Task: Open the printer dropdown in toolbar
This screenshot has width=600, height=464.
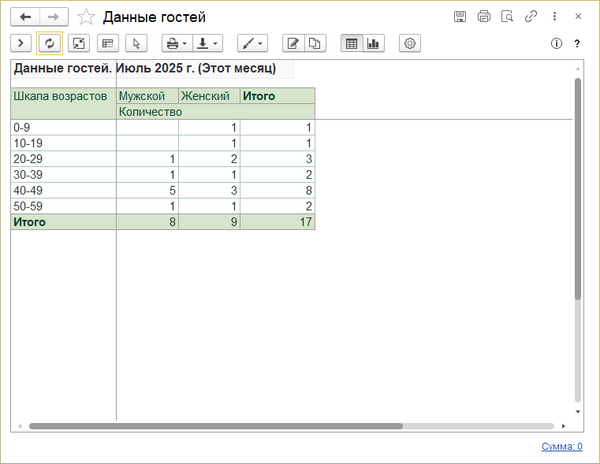Action: (x=177, y=43)
